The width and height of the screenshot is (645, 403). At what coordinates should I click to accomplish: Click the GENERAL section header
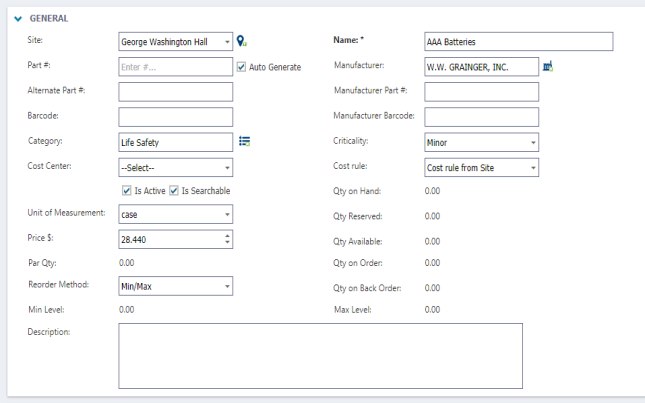click(49, 19)
